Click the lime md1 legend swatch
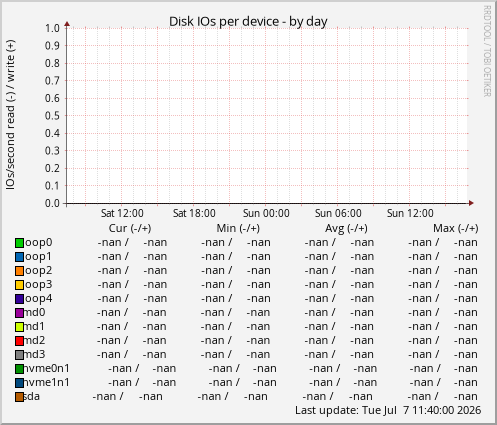The height and width of the screenshot is (425, 497). [19, 327]
